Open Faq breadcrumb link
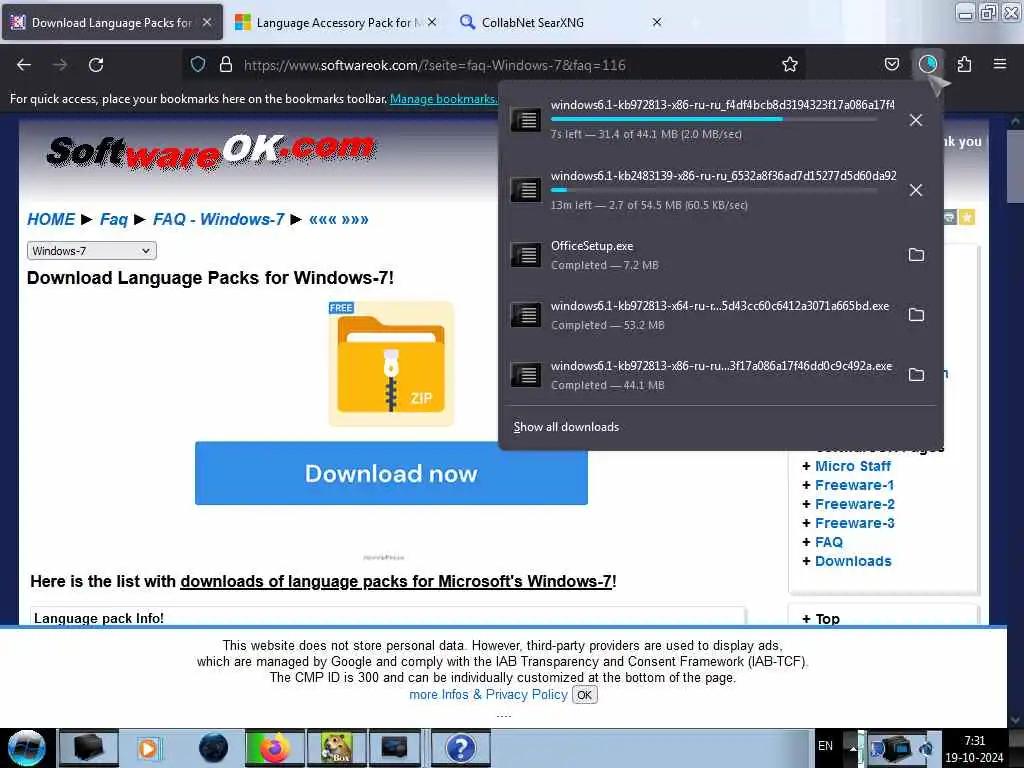Viewport: 1024px width, 768px height. tap(114, 219)
